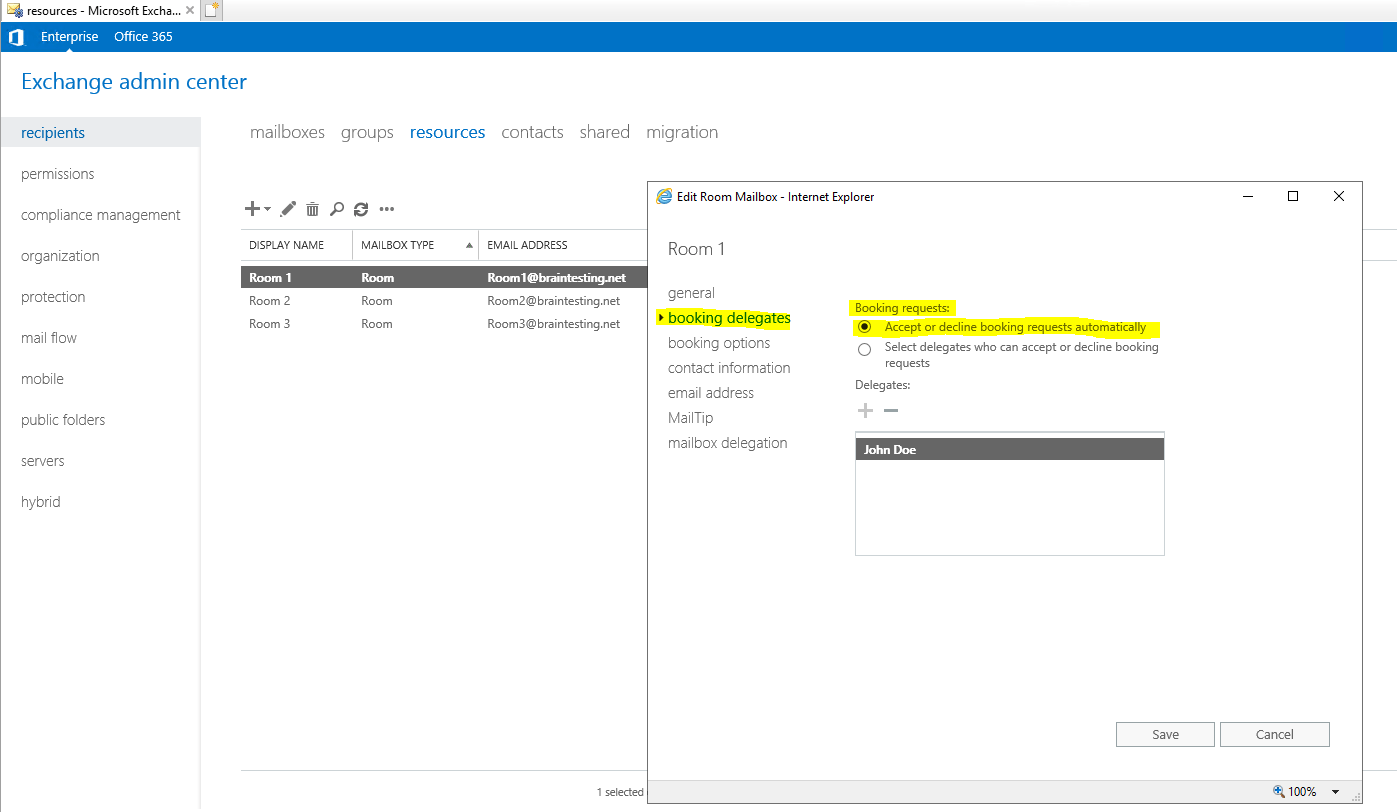
Task: Select the Edit pencil icon on the toolbar
Action: pyautogui.click(x=288, y=209)
